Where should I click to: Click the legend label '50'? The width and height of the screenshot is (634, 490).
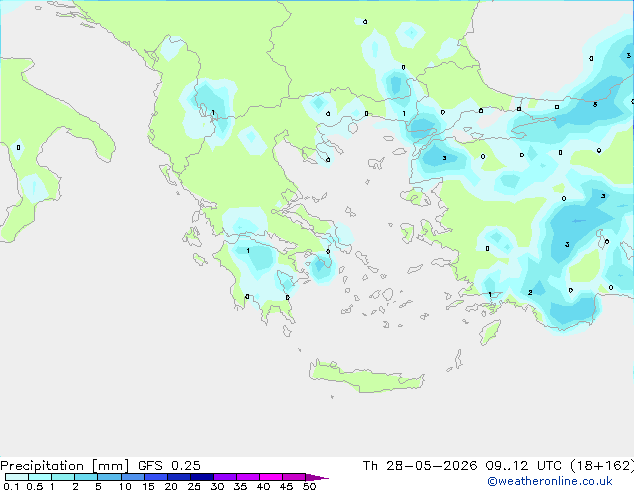point(309,486)
